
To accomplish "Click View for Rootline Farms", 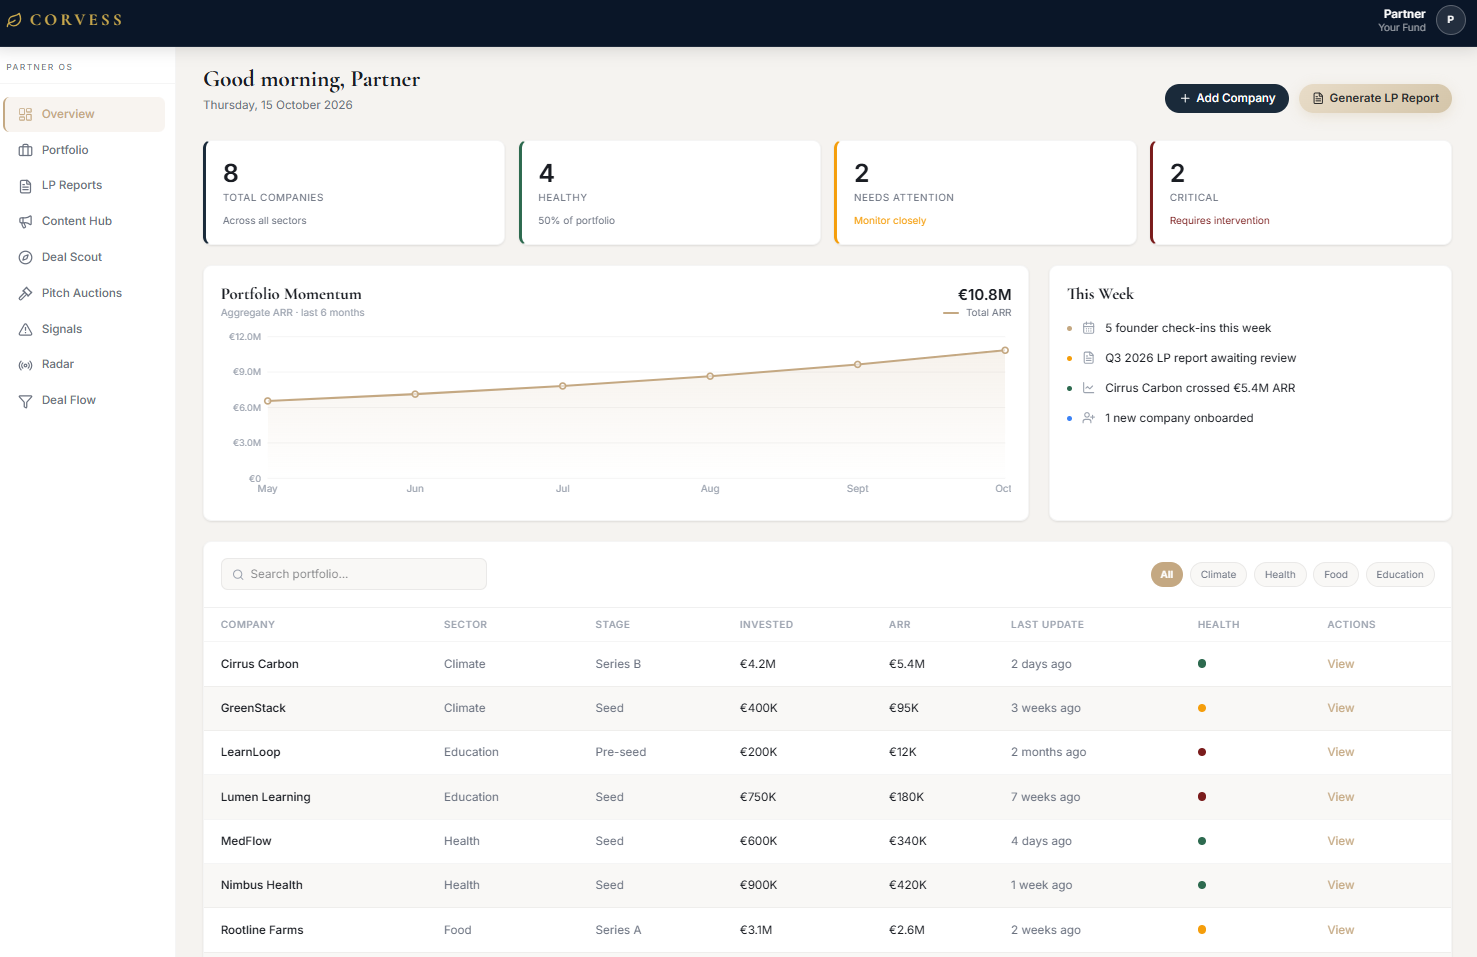I will point(1340,930).
